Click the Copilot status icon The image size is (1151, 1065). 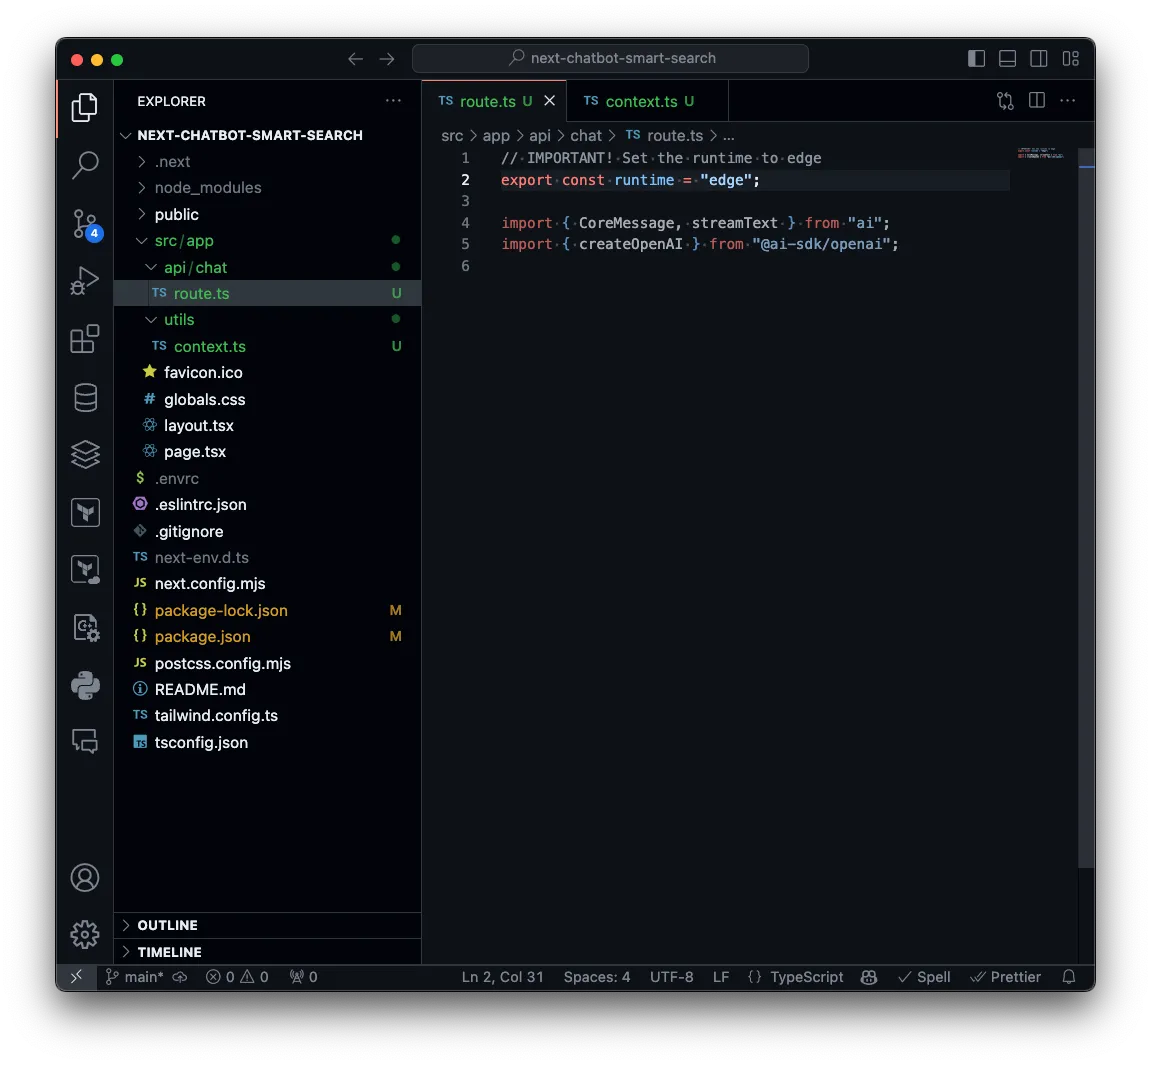868,977
